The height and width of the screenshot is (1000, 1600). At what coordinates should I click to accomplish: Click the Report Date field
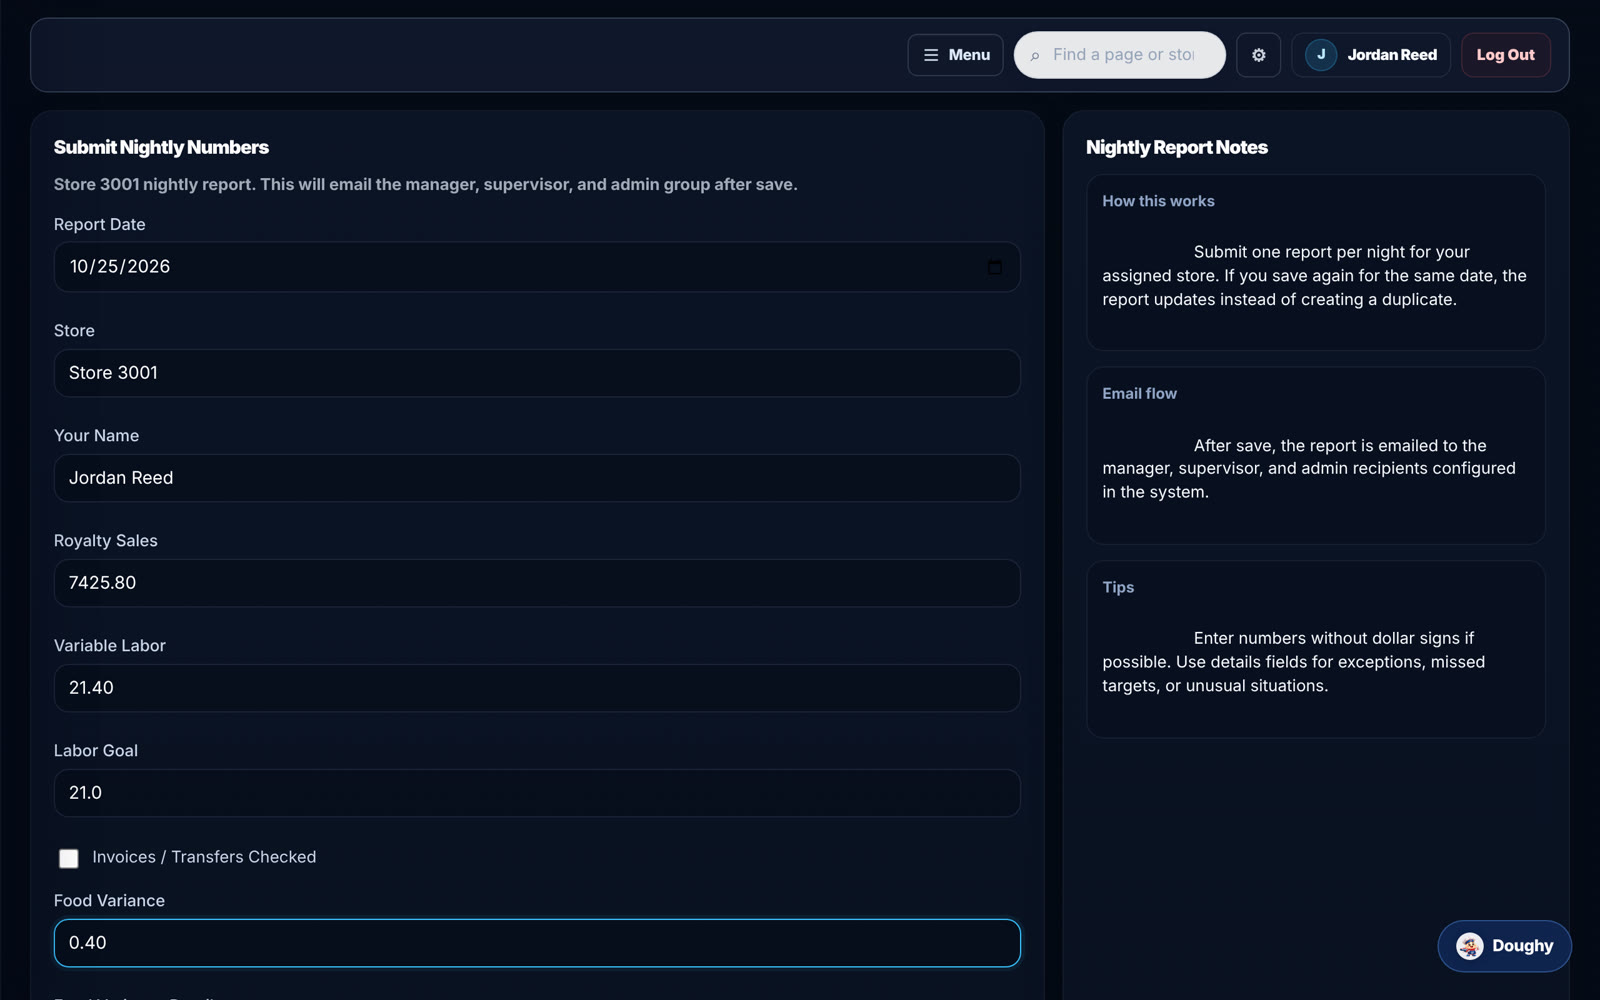(537, 267)
